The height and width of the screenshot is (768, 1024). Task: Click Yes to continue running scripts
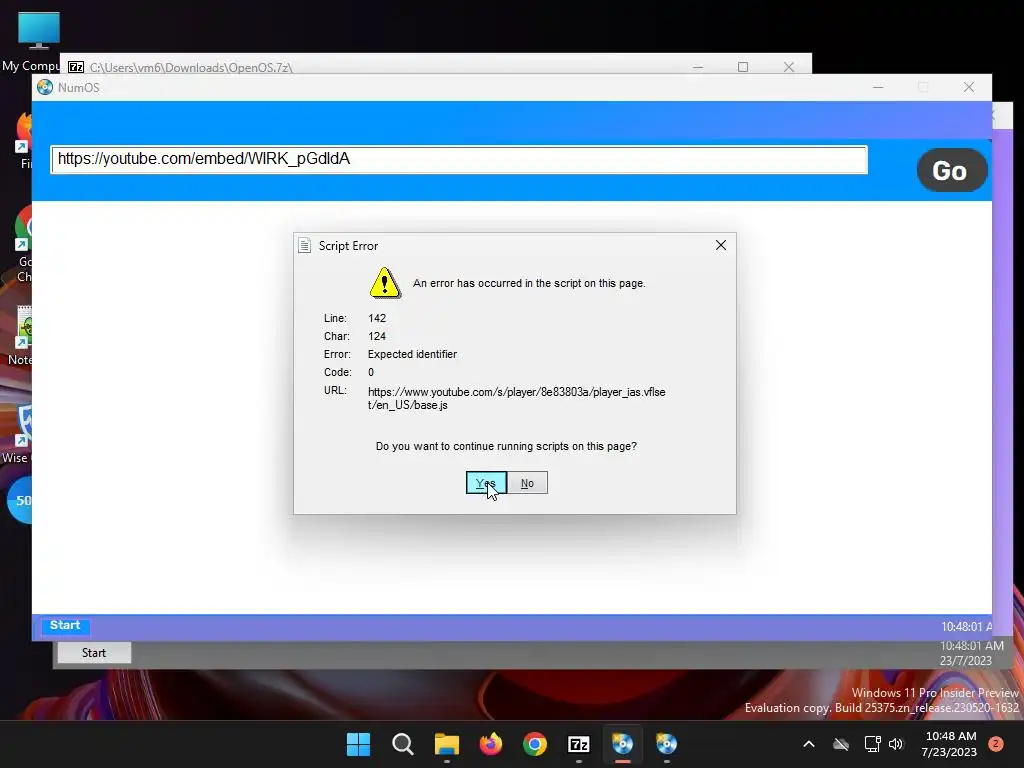[486, 483]
